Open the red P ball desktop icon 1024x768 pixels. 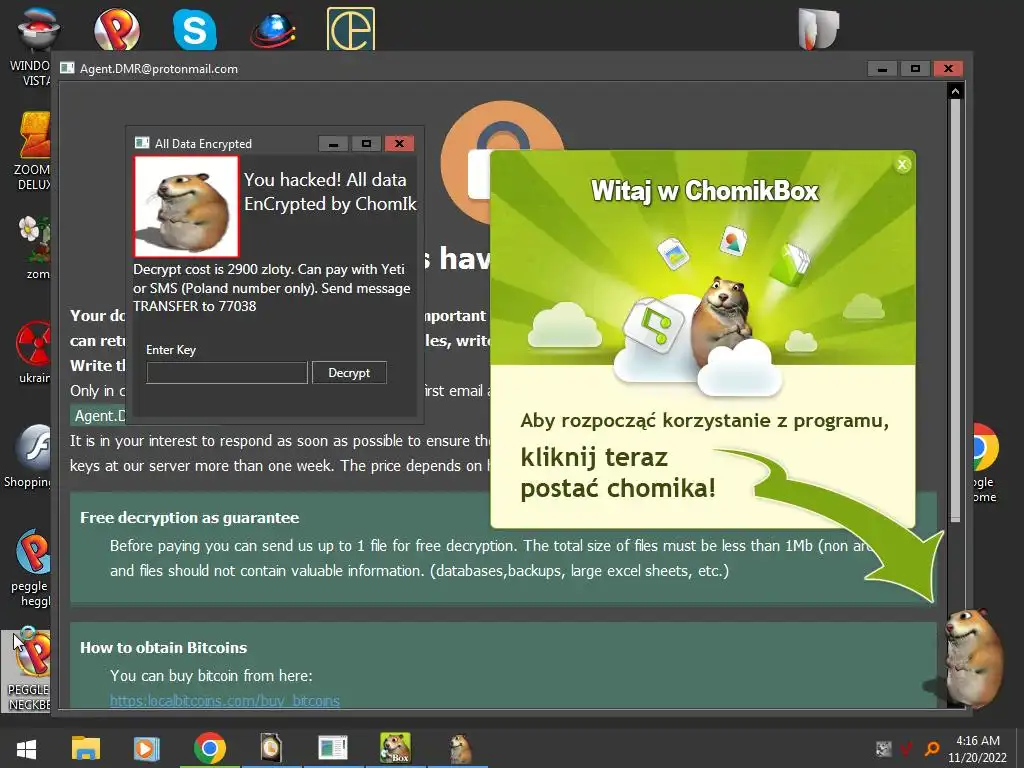tap(117, 29)
